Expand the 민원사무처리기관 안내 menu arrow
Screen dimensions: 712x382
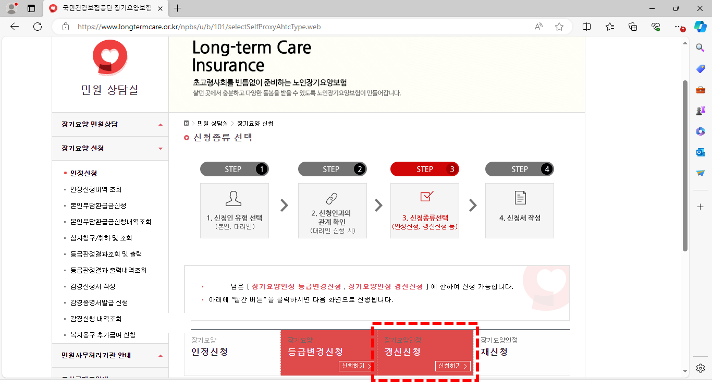coord(160,356)
